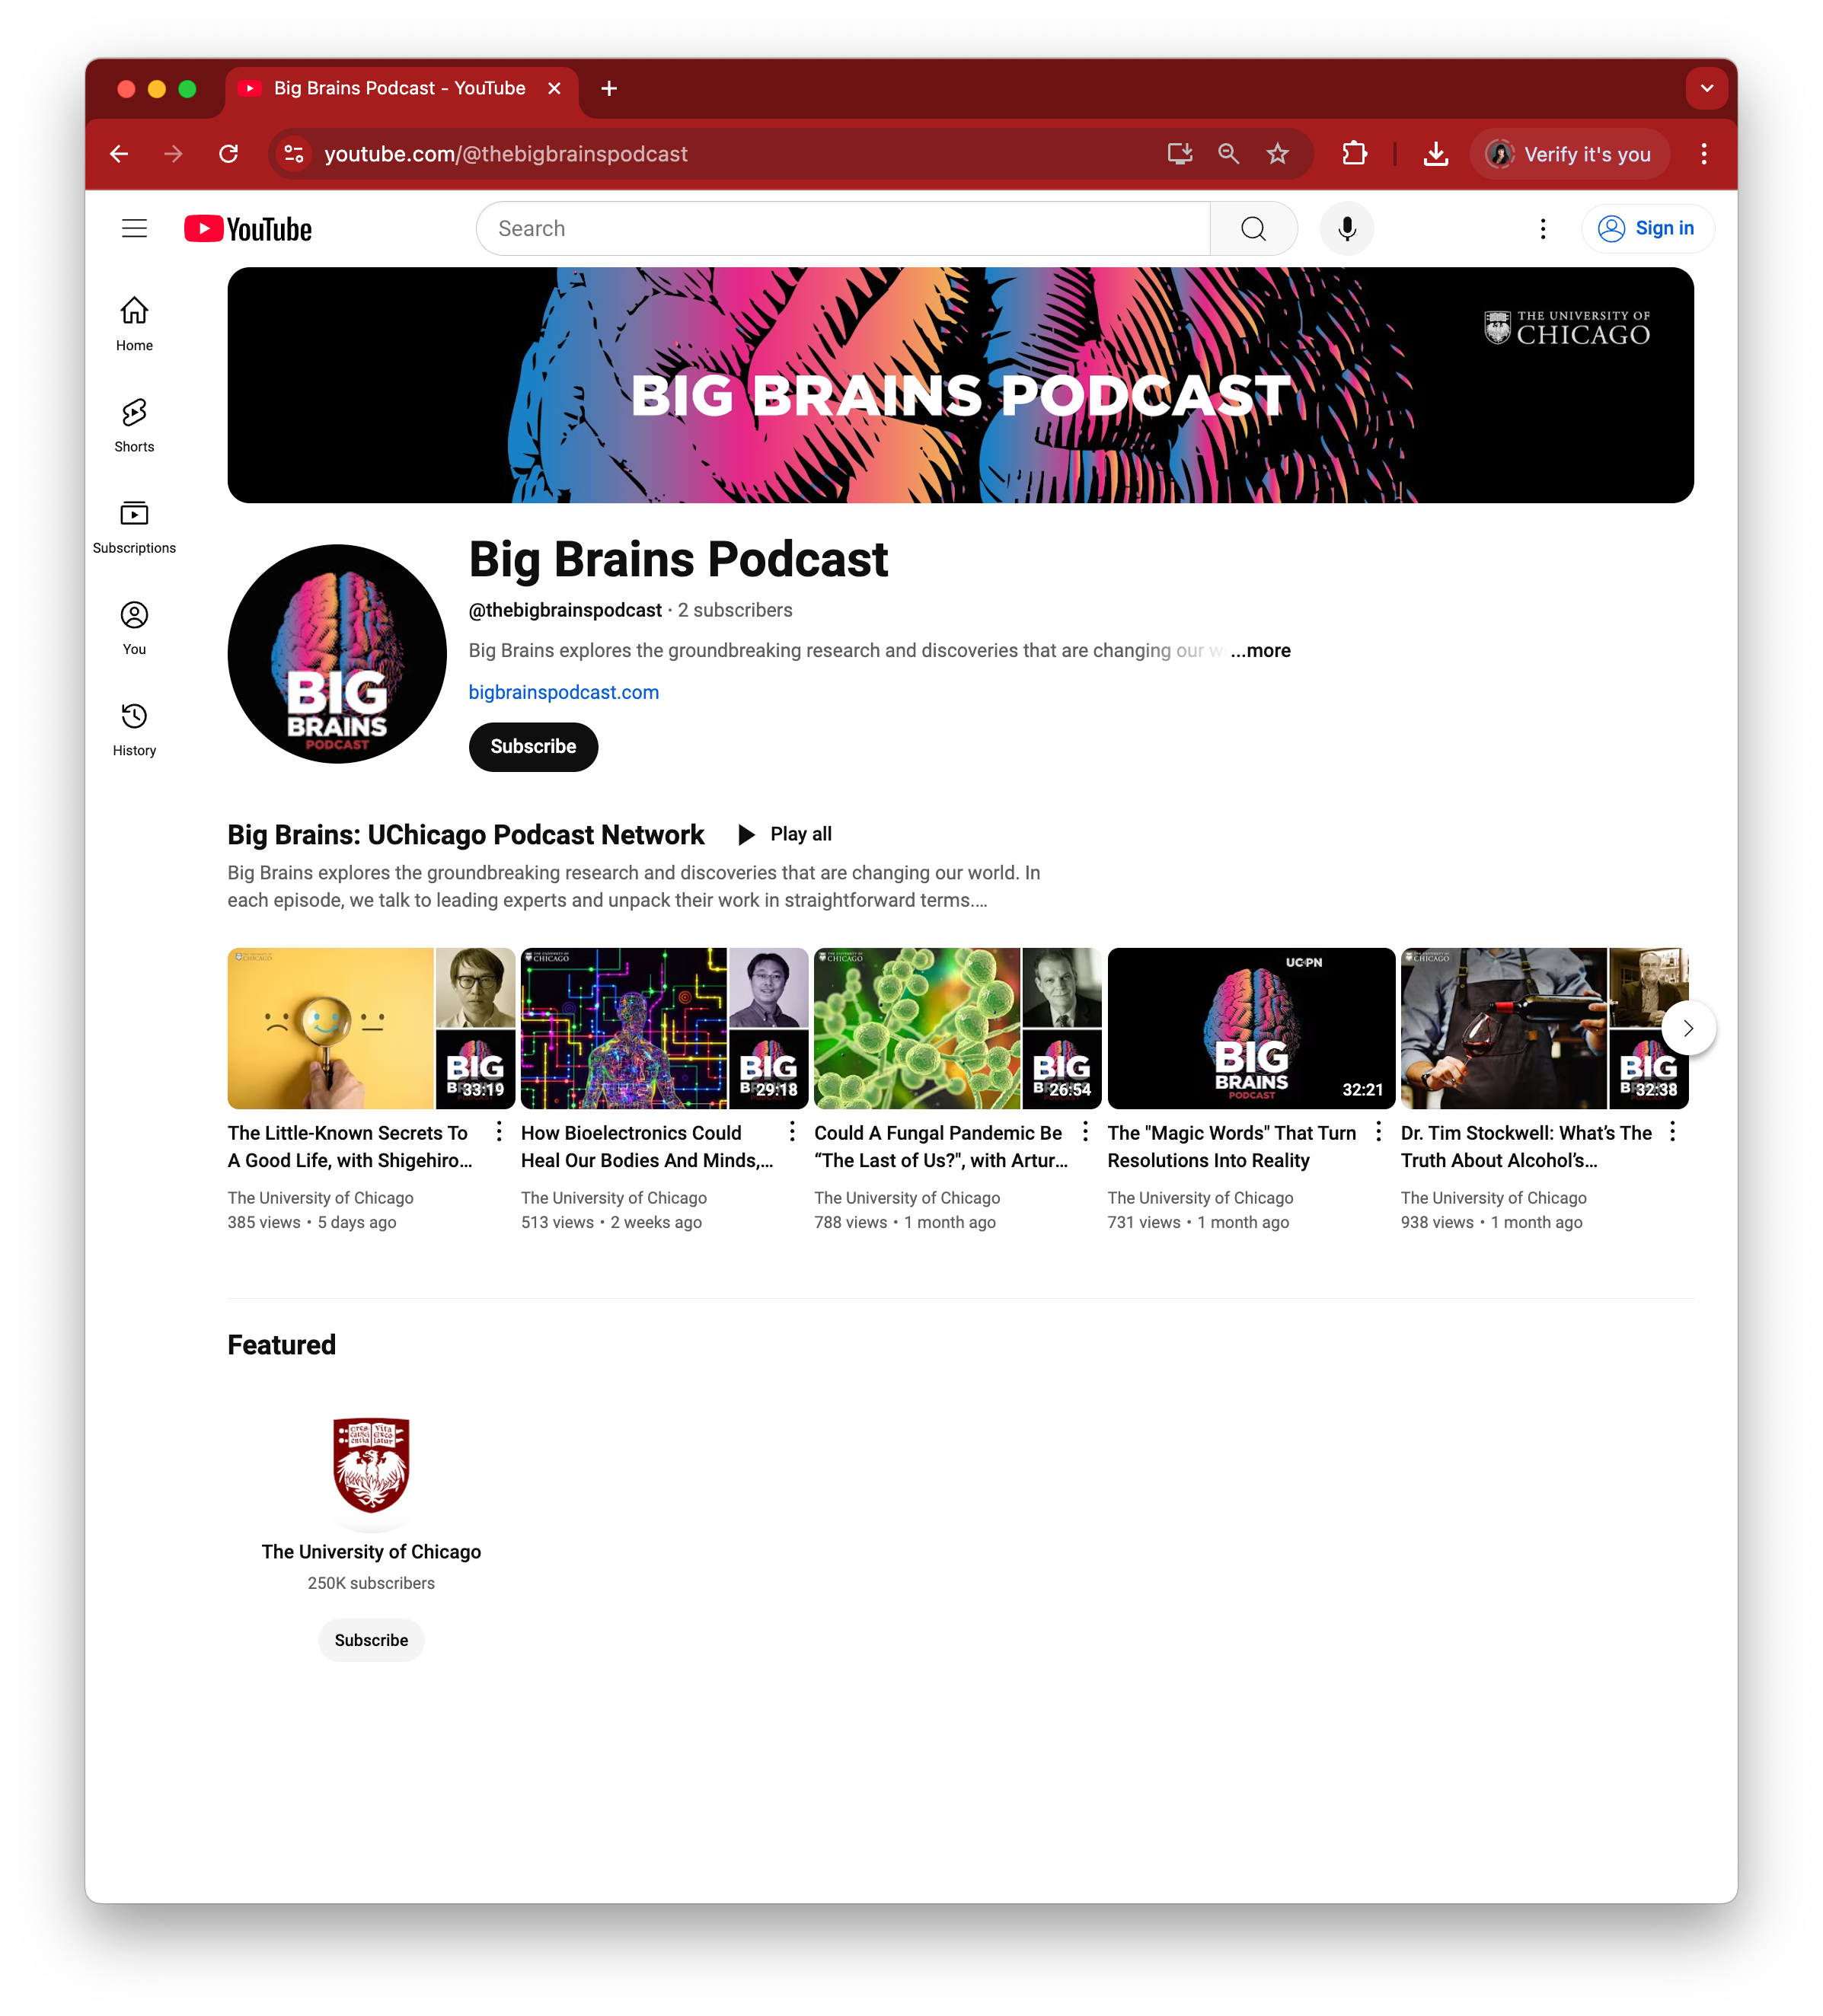Focus the YouTube Search field
1823x2016 pixels.
coord(843,229)
